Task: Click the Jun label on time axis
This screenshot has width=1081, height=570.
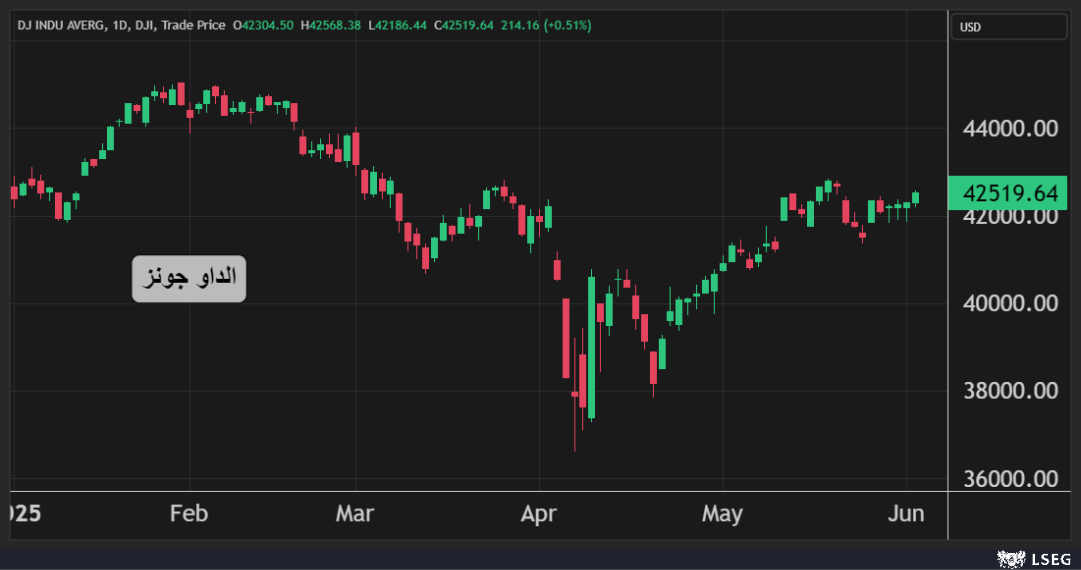Action: [906, 513]
